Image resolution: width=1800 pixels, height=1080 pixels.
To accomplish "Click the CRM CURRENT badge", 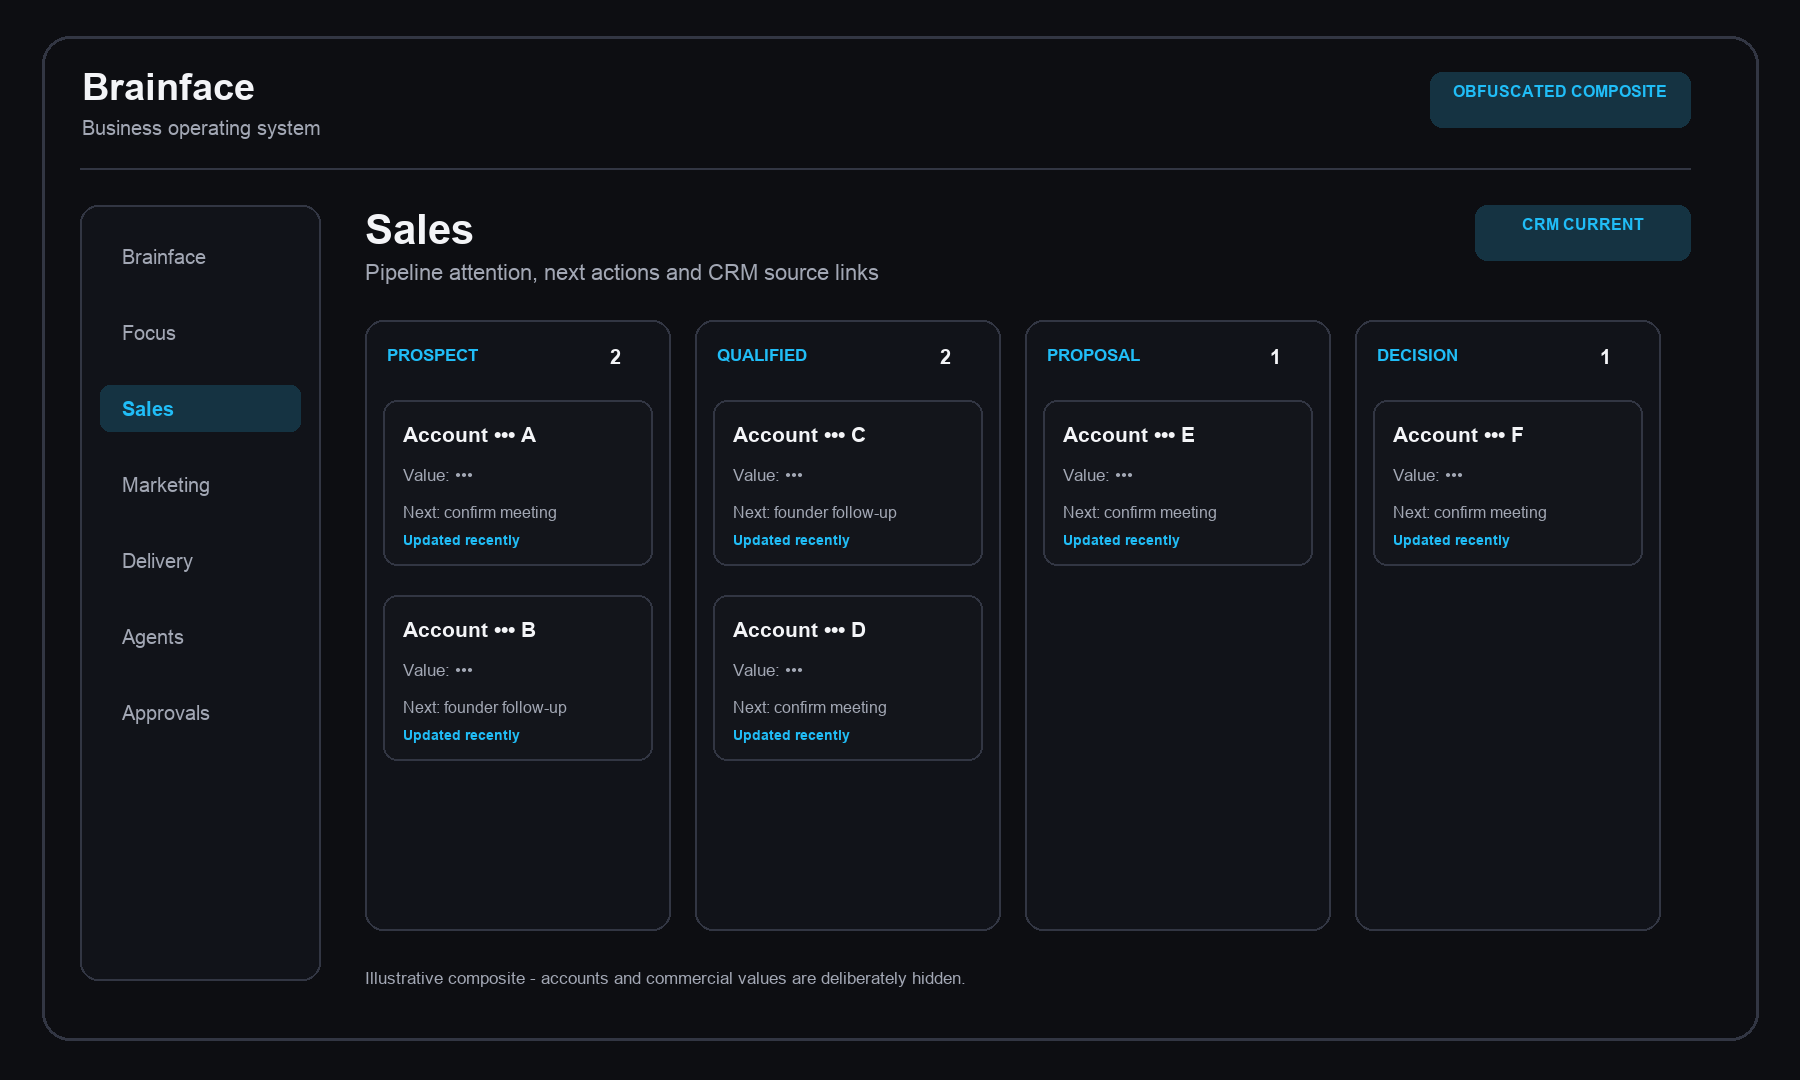I will click(1583, 233).
